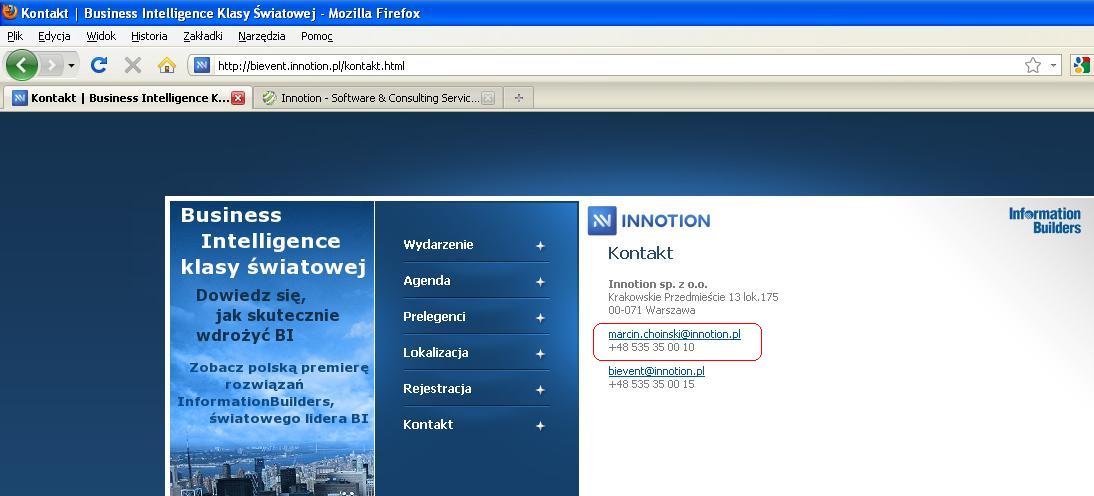Open the Pomoc menu
Screen dimensions: 1094x496
[x=317, y=36]
